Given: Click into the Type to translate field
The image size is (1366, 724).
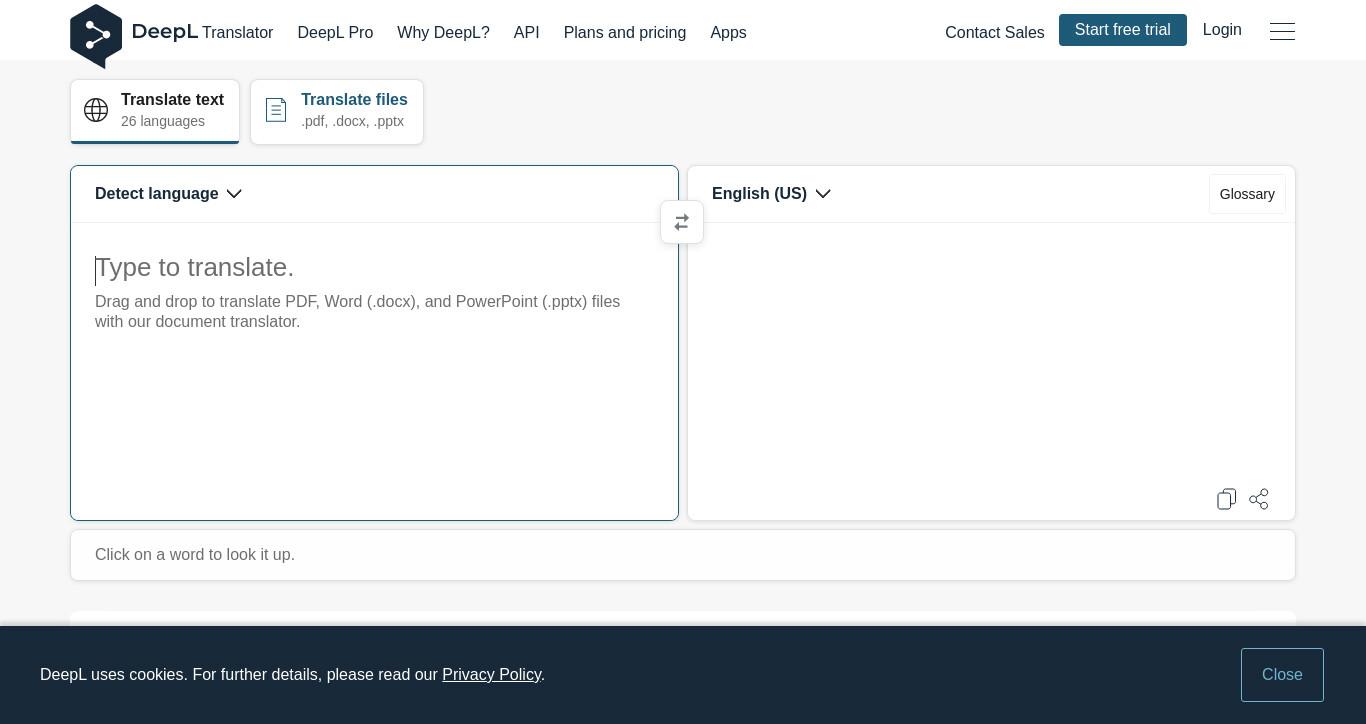Looking at the screenshot, I should pos(374,370).
